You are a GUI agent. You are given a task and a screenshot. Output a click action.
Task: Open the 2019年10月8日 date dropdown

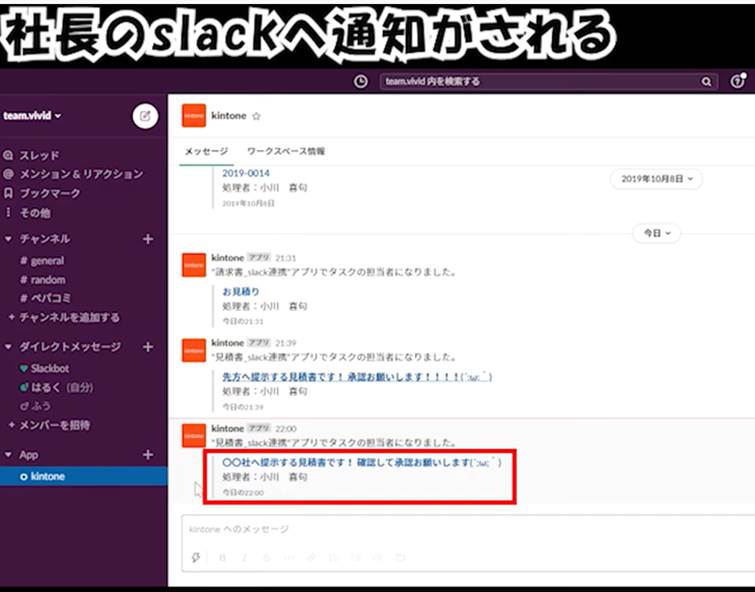pyautogui.click(x=656, y=179)
